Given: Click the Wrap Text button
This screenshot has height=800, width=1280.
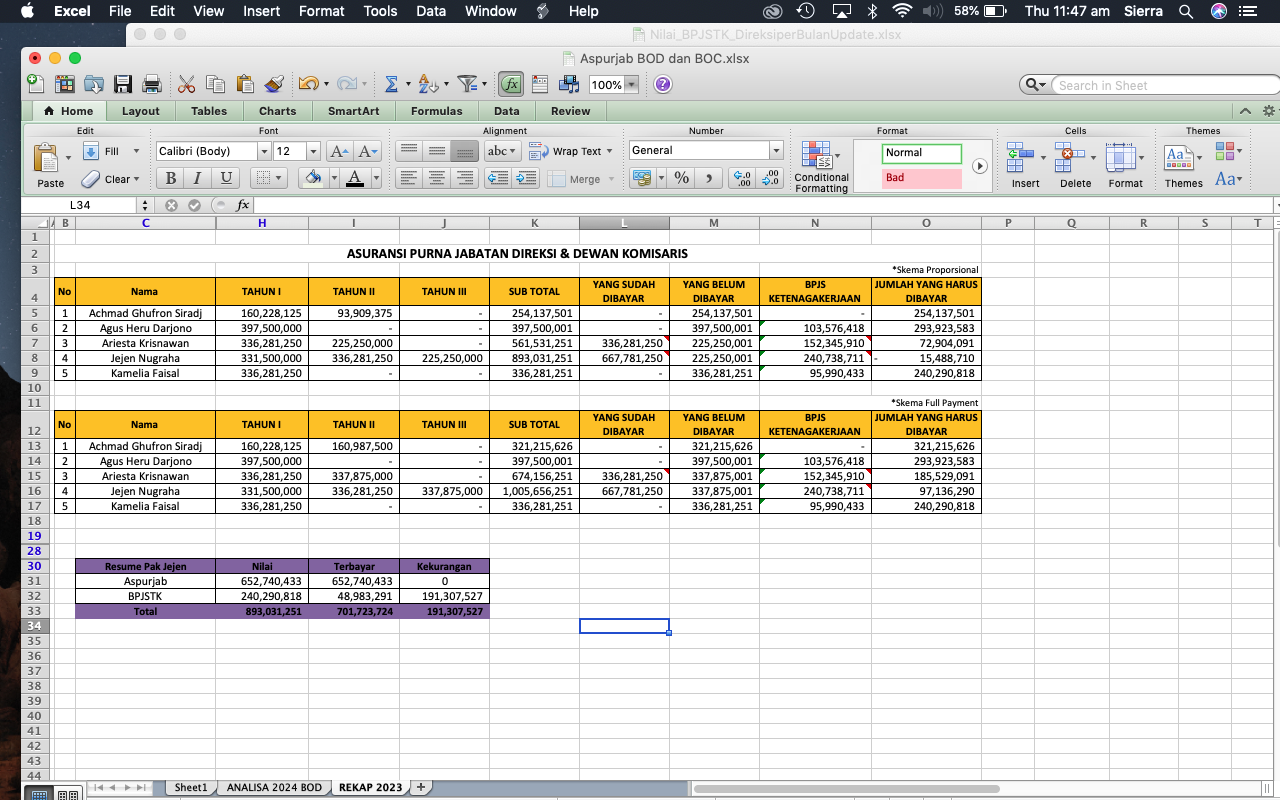Looking at the screenshot, I should coord(567,151).
